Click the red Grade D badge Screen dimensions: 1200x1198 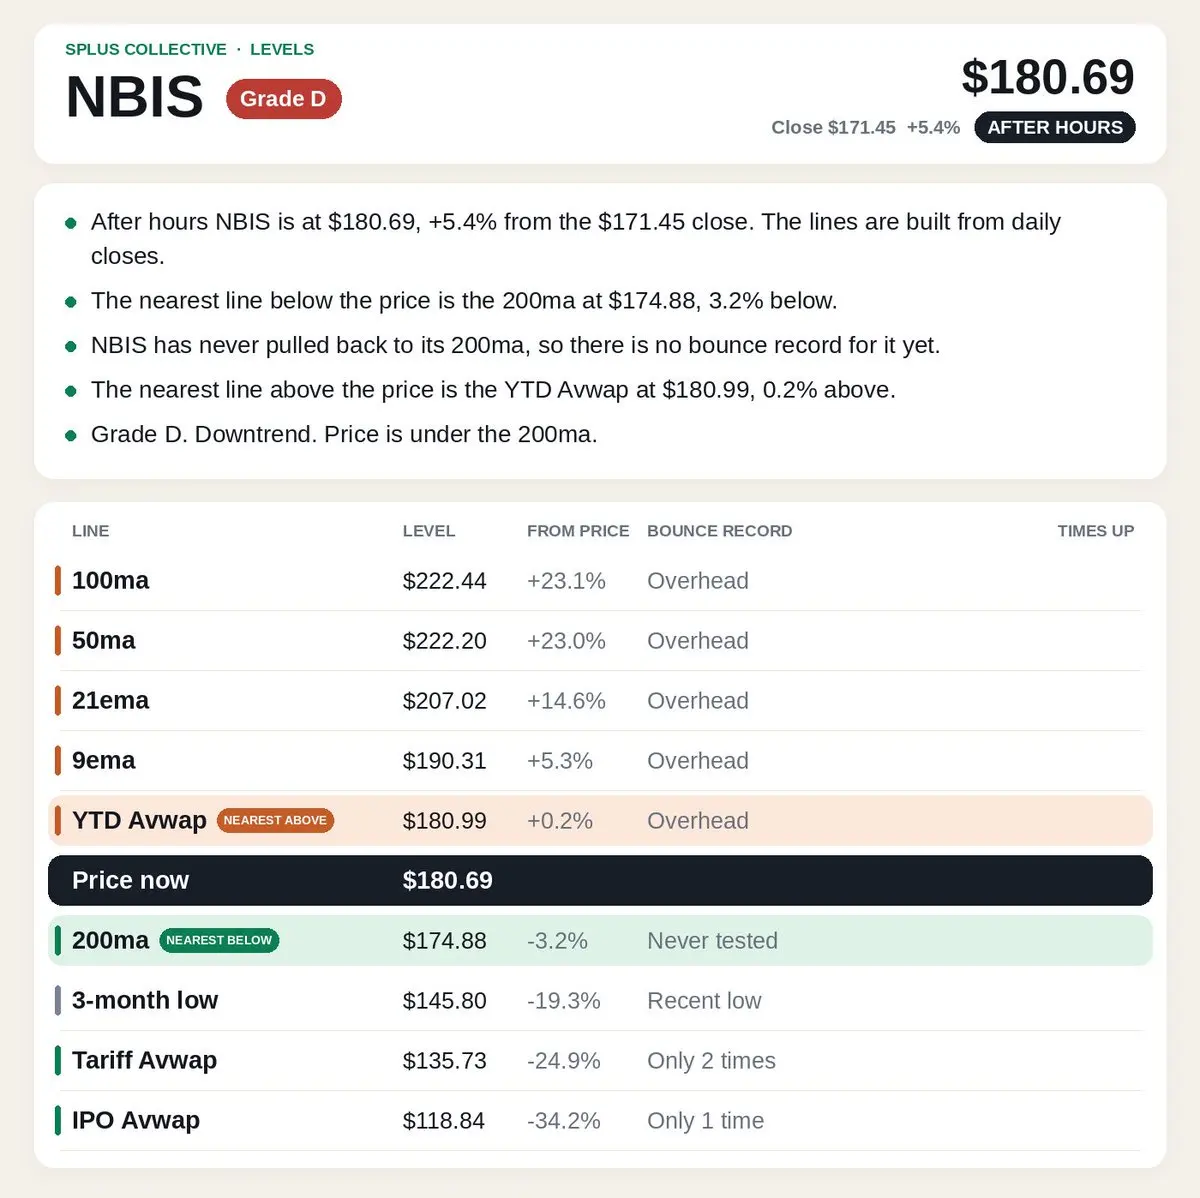(284, 99)
